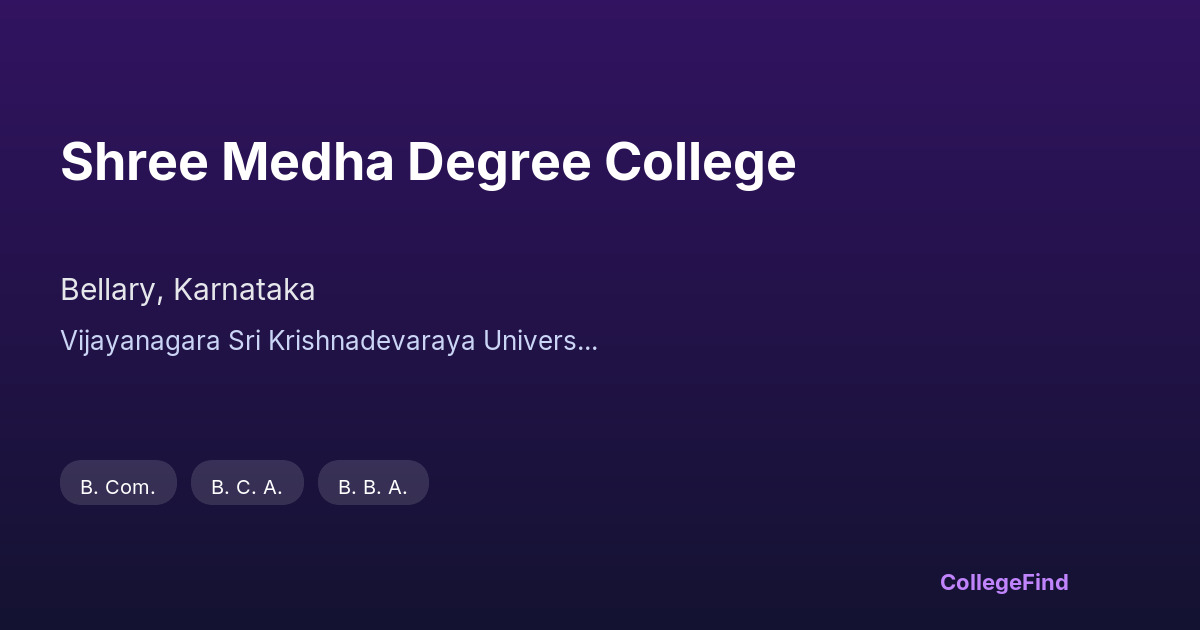Click the word "Degree" in the title
The width and height of the screenshot is (1200, 630).
pyautogui.click(x=498, y=162)
